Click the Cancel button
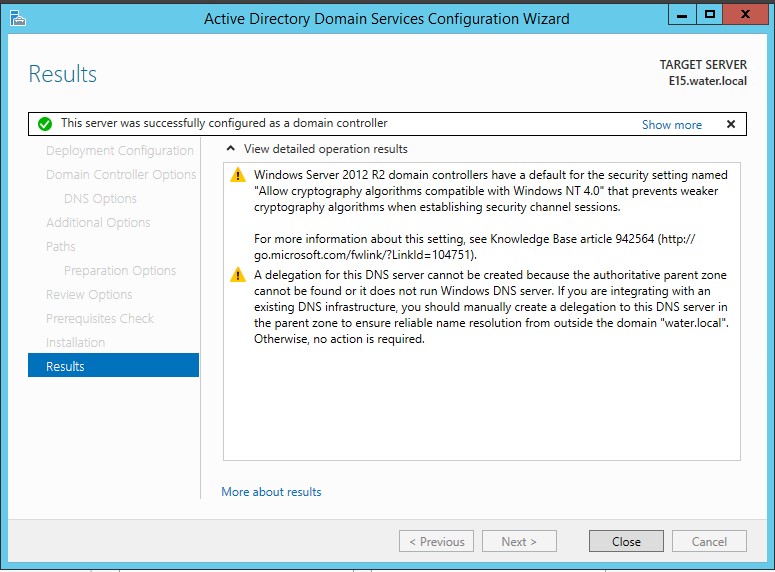This screenshot has width=775, height=572. coord(709,541)
